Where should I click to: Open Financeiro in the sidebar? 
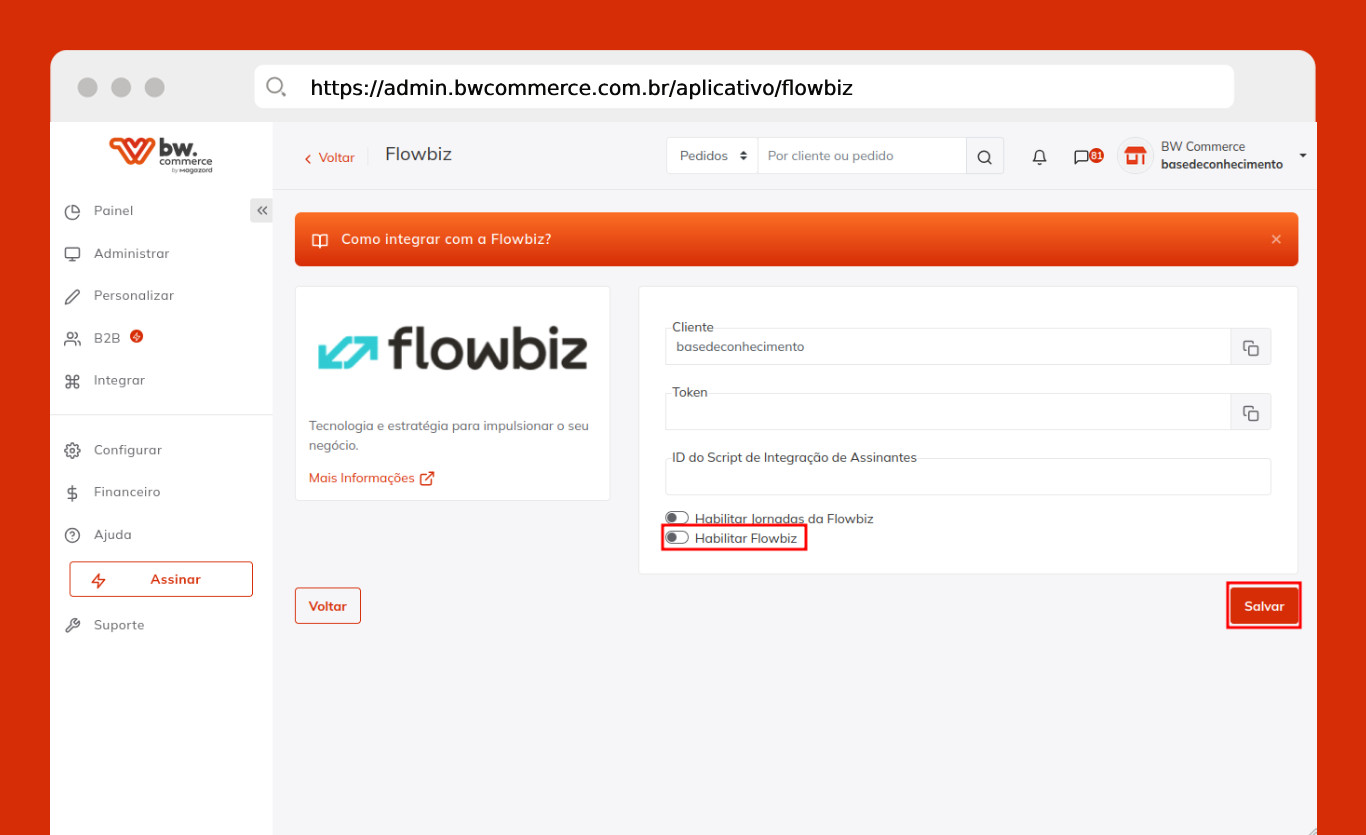pos(127,492)
